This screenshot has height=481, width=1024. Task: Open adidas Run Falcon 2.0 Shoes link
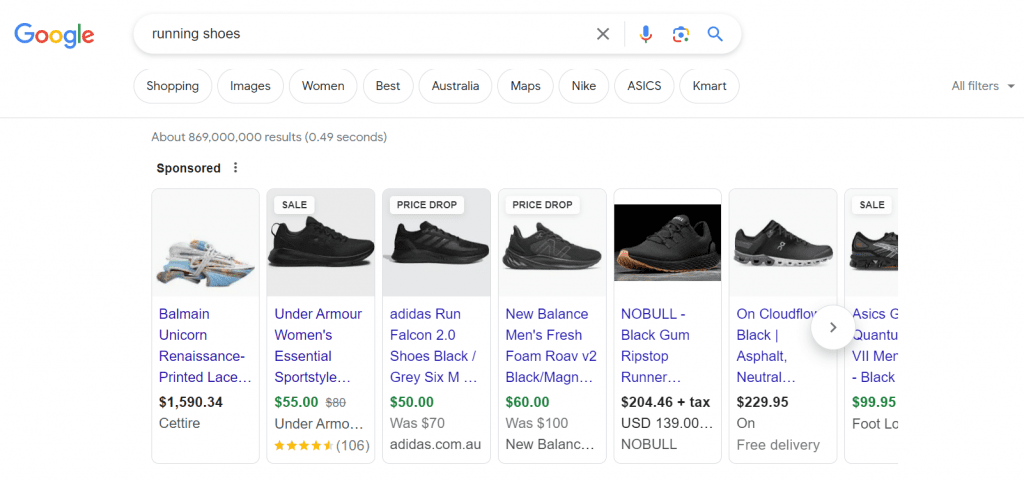click(434, 345)
